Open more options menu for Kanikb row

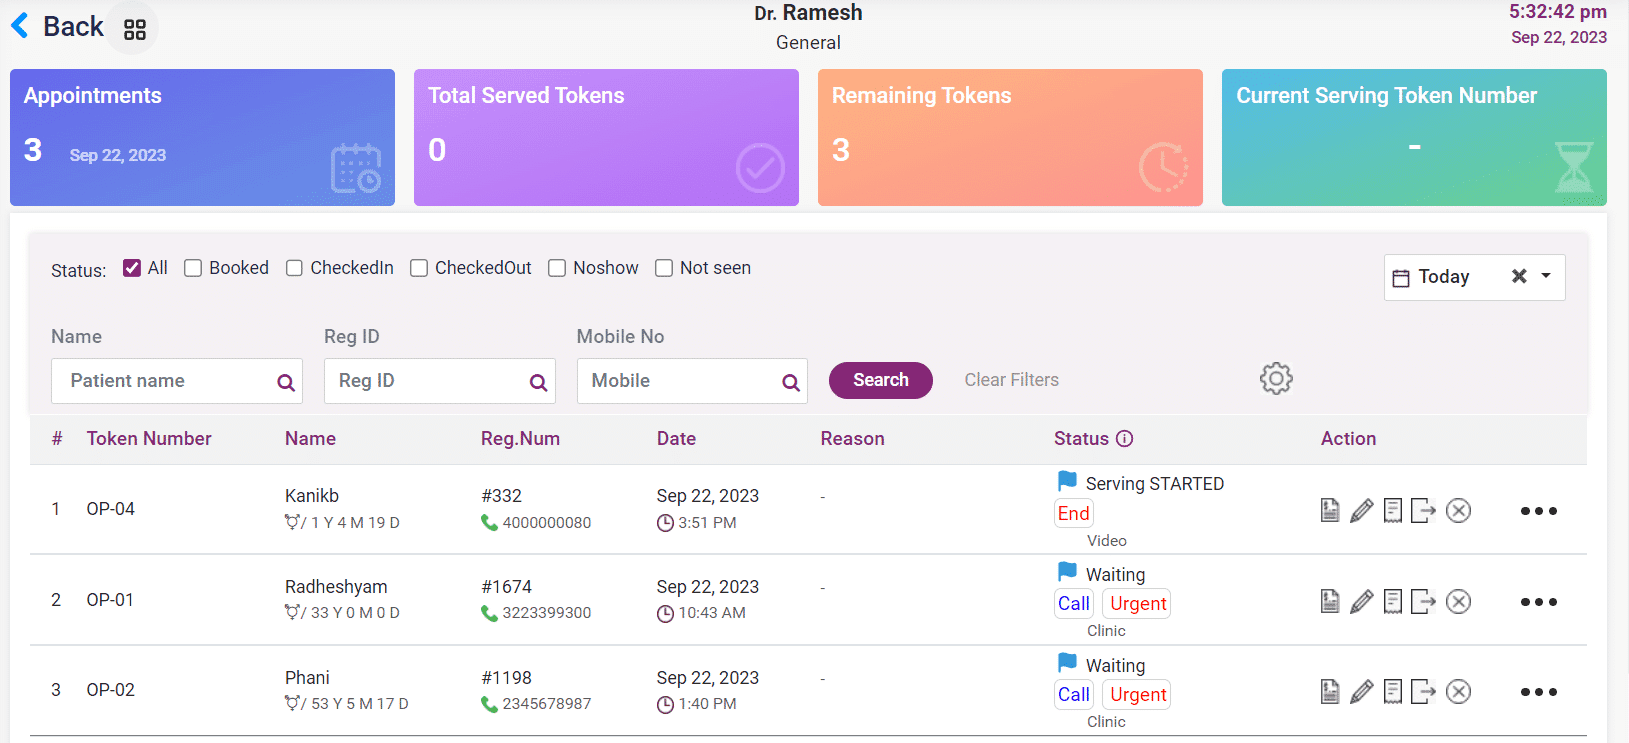pyautogui.click(x=1538, y=511)
